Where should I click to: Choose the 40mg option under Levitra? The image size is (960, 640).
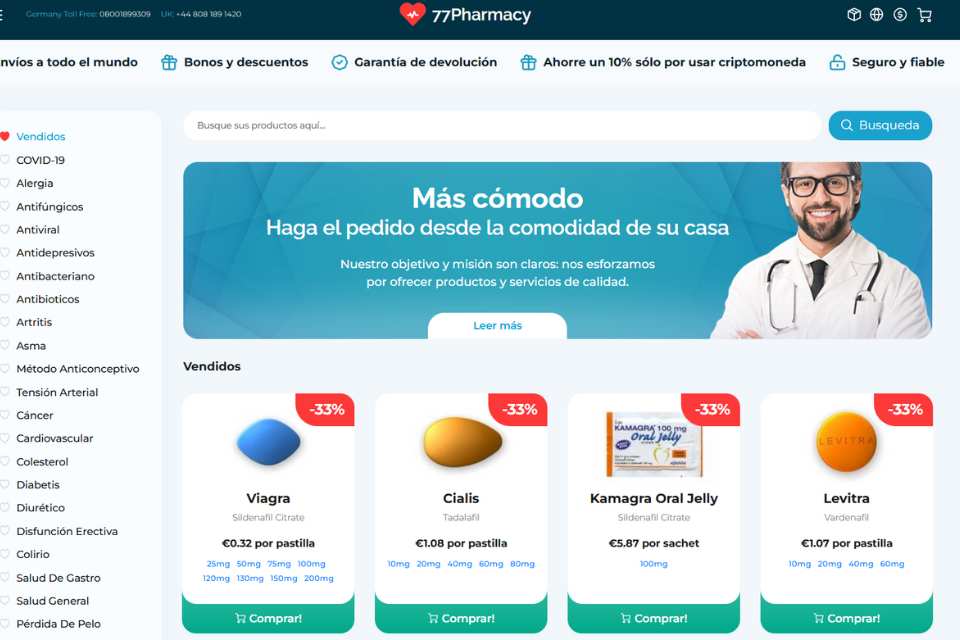[x=861, y=564]
